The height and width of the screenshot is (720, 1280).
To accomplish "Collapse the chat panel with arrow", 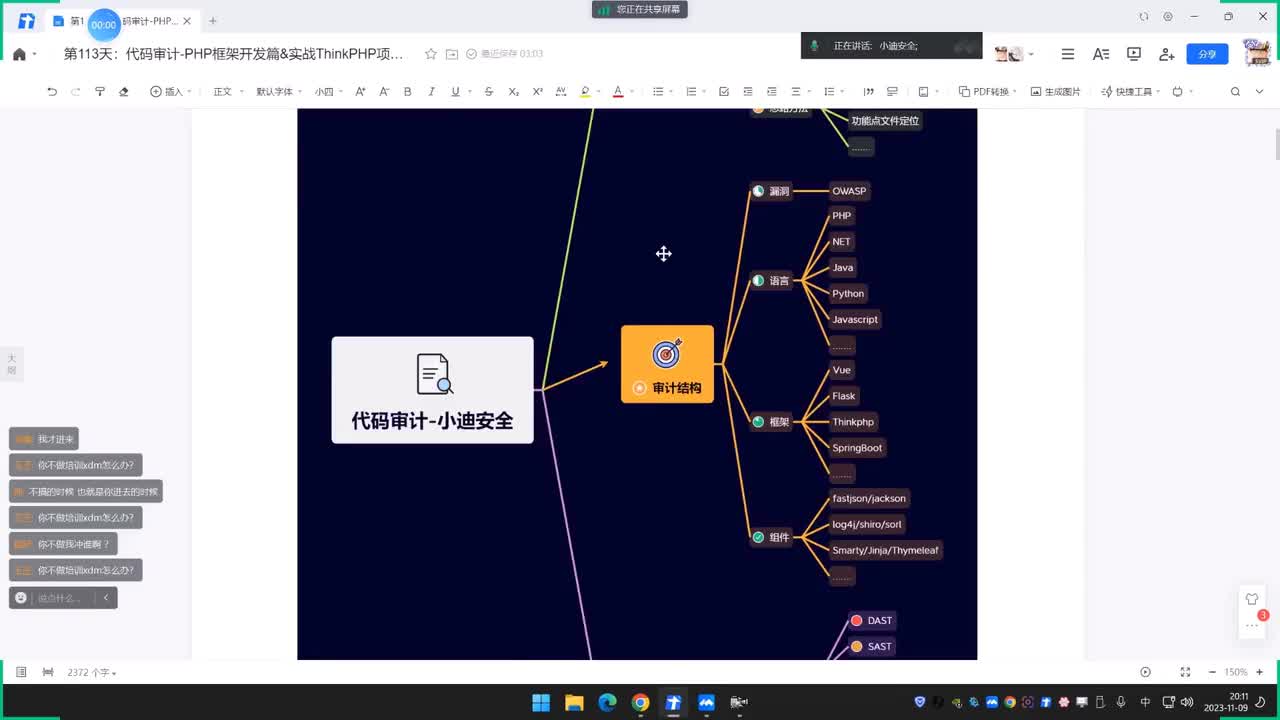I will [106, 598].
